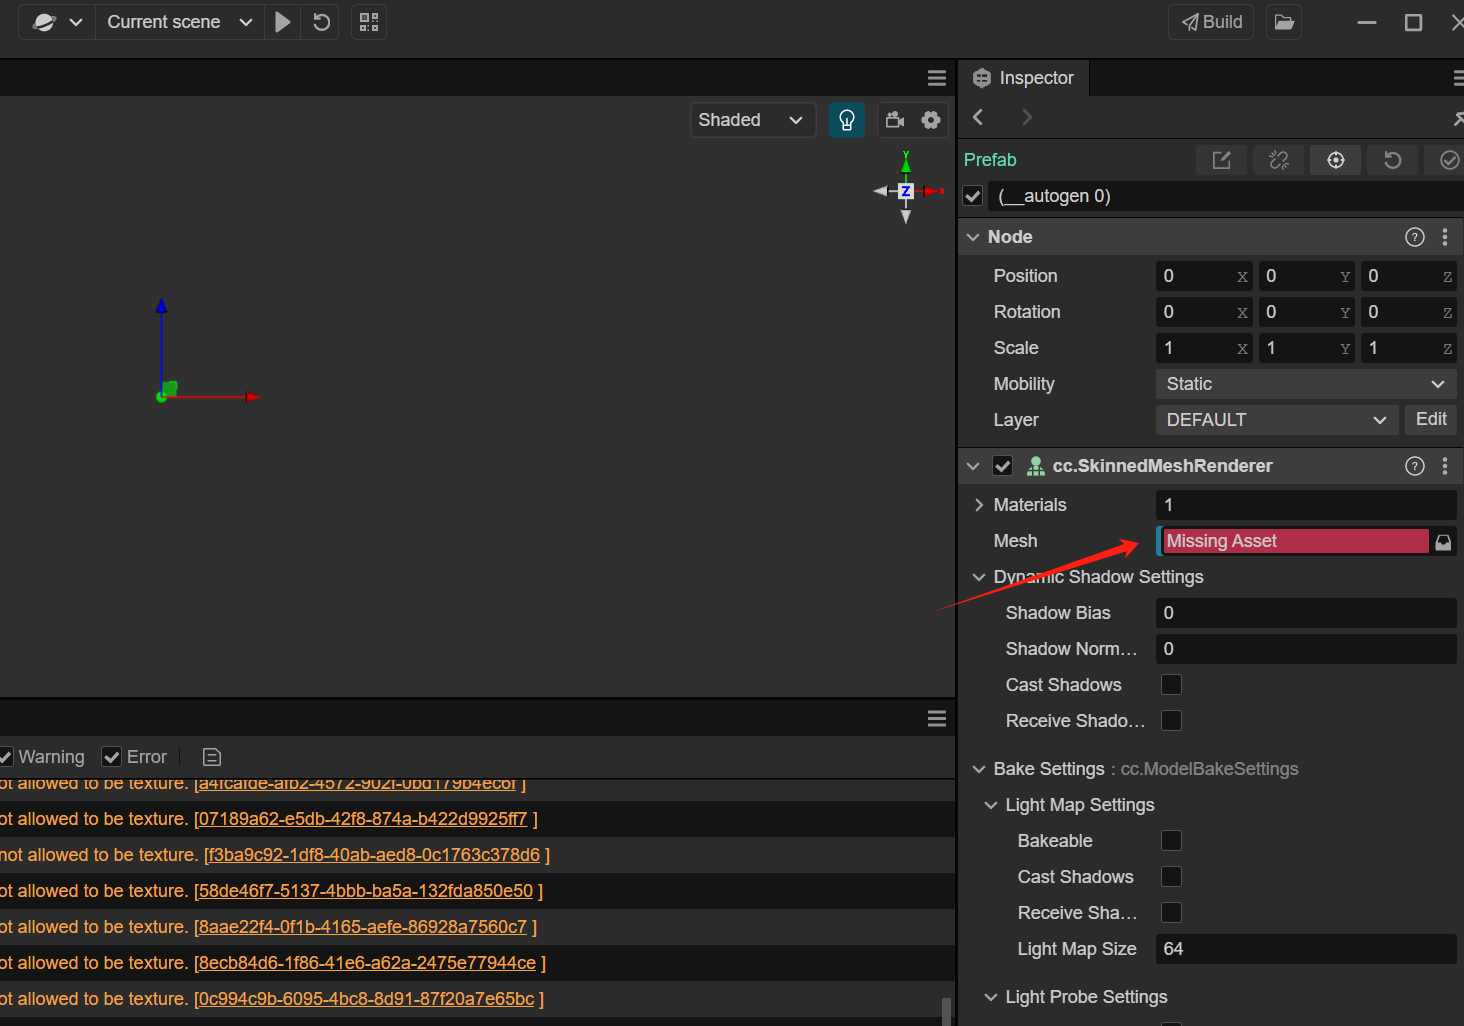Open the 07189a62-e5db texture UUID link
1464x1026 pixels.
coord(361,819)
